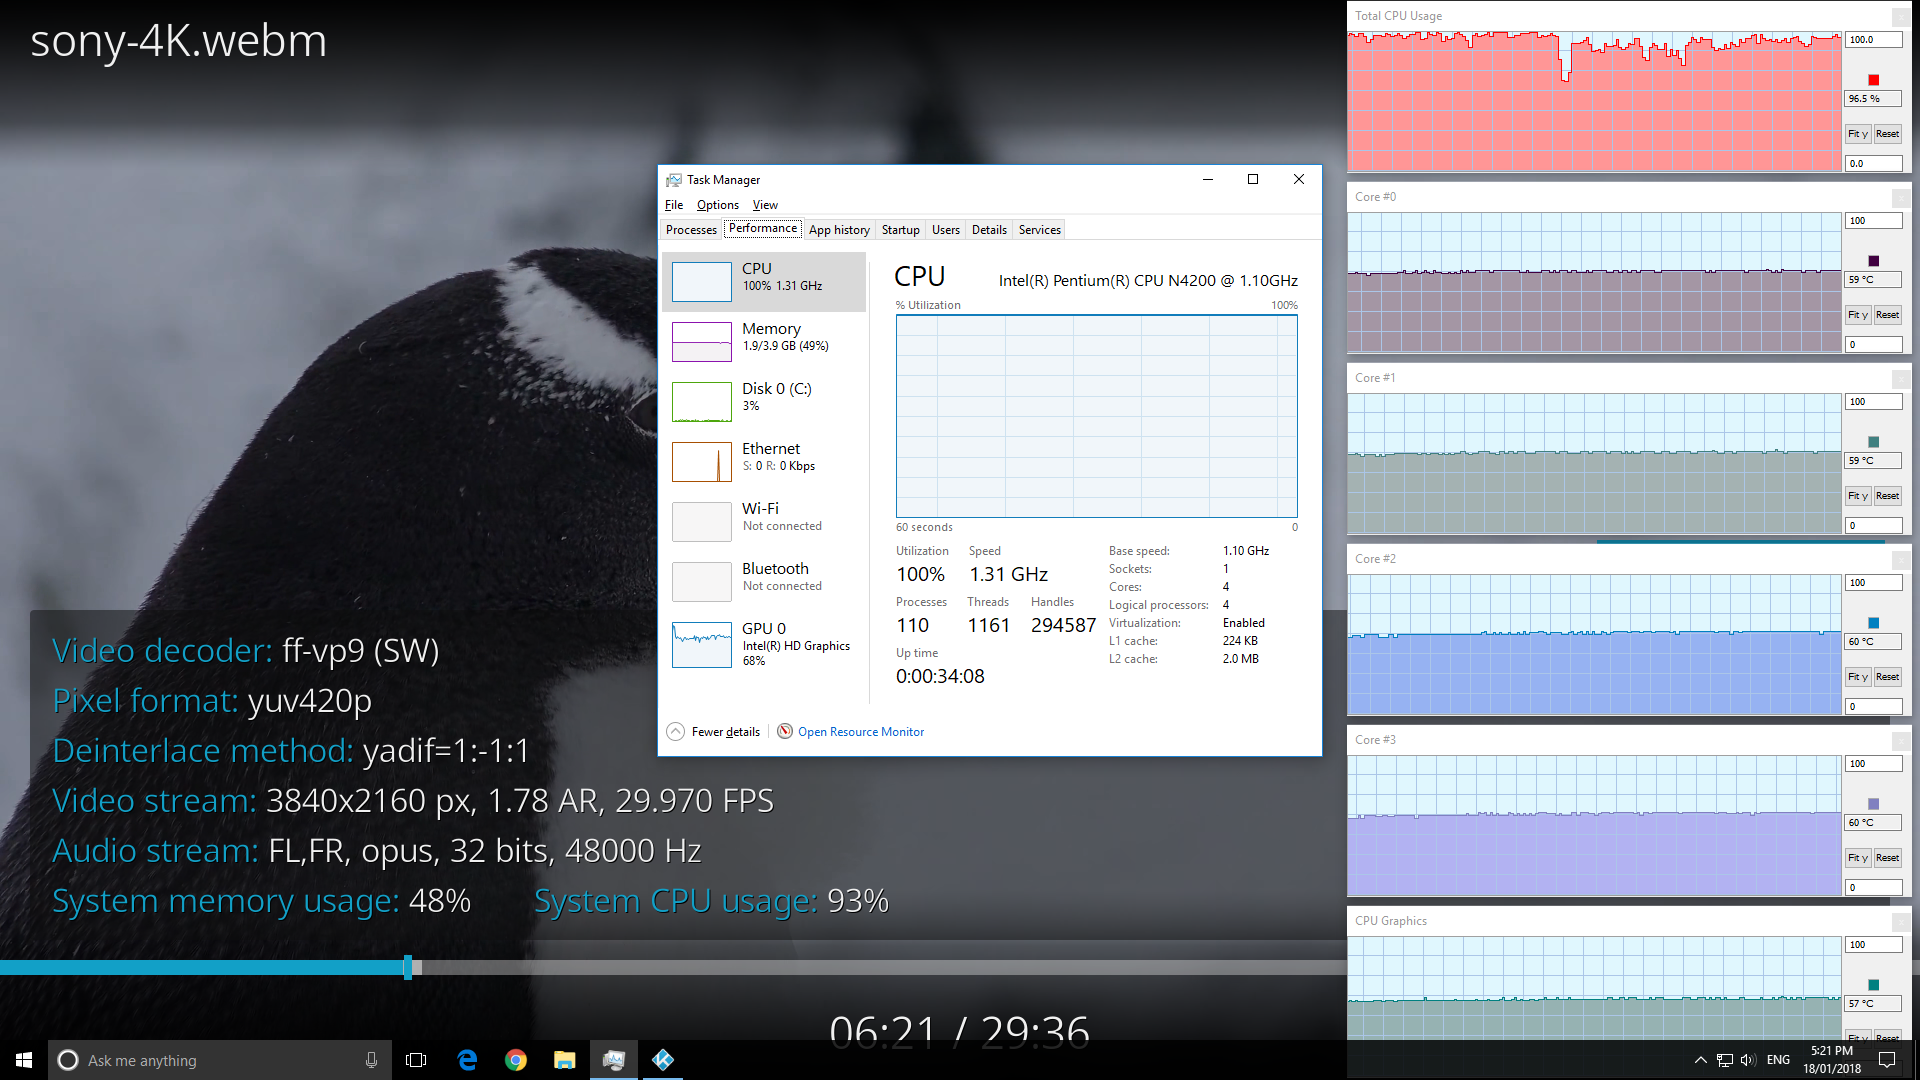Launch Google Chrome from the taskbar
Image resolution: width=1920 pixels, height=1080 pixels.
pyautogui.click(x=516, y=1060)
